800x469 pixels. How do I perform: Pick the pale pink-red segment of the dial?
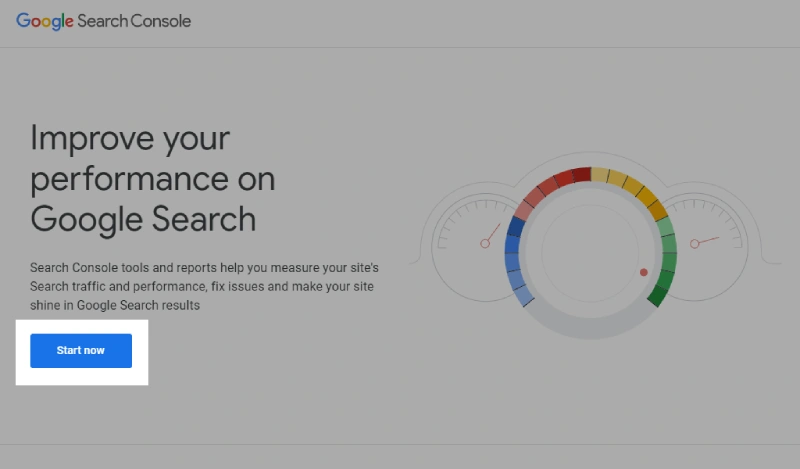click(524, 210)
